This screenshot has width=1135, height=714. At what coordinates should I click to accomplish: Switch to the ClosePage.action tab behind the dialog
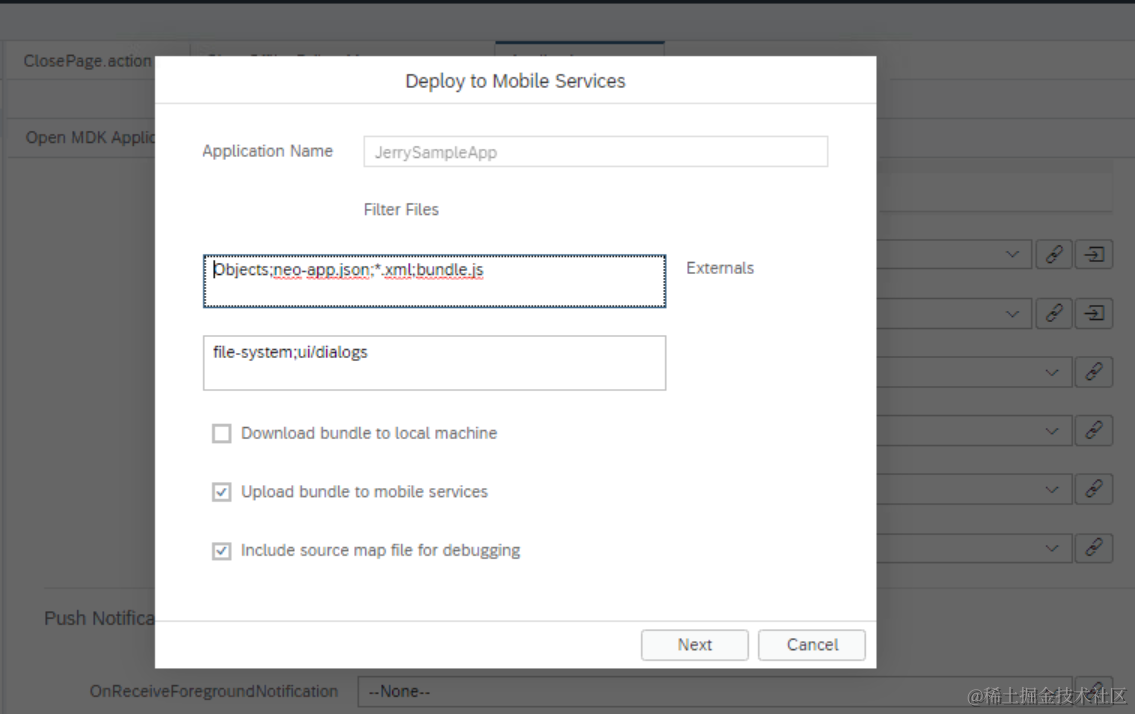(88, 61)
